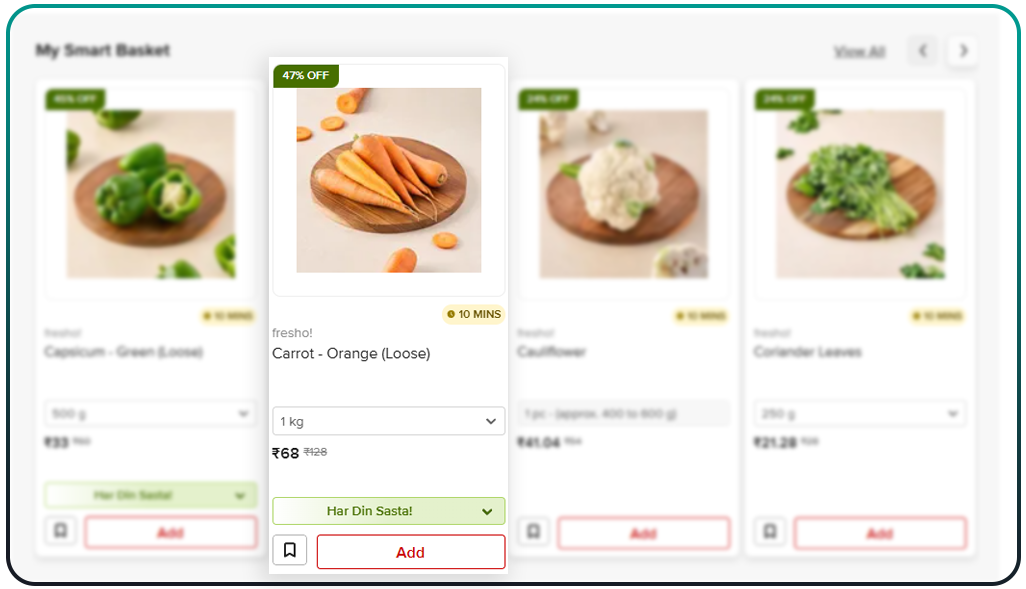This screenshot has width=1026, height=589.
Task: Open the Cauliflower product photo
Action: (x=624, y=194)
